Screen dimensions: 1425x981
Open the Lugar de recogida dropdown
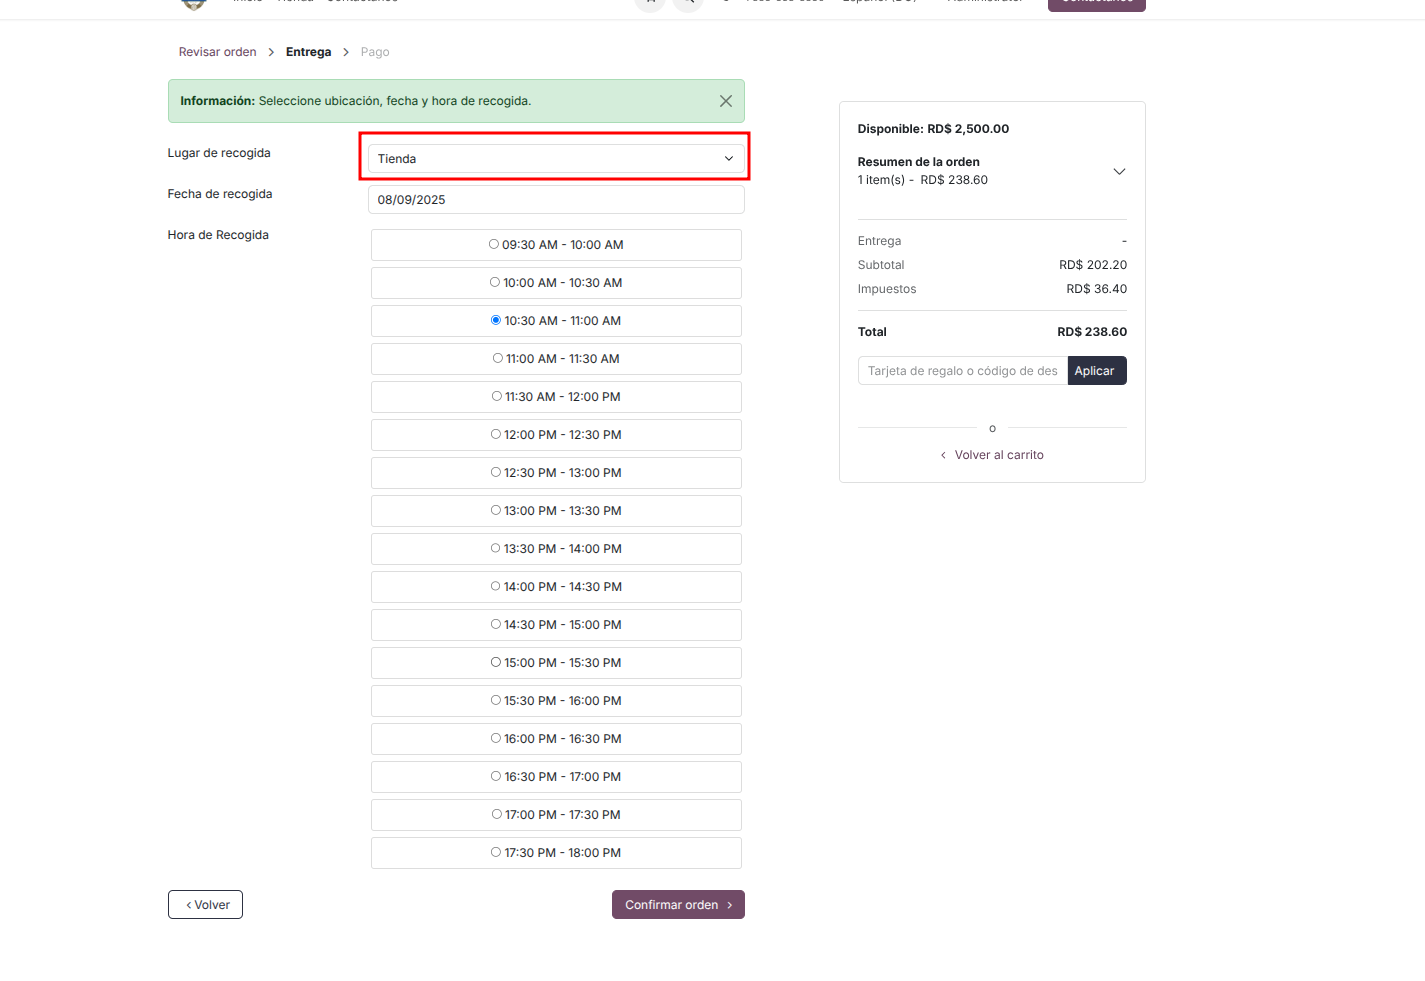[x=555, y=159]
